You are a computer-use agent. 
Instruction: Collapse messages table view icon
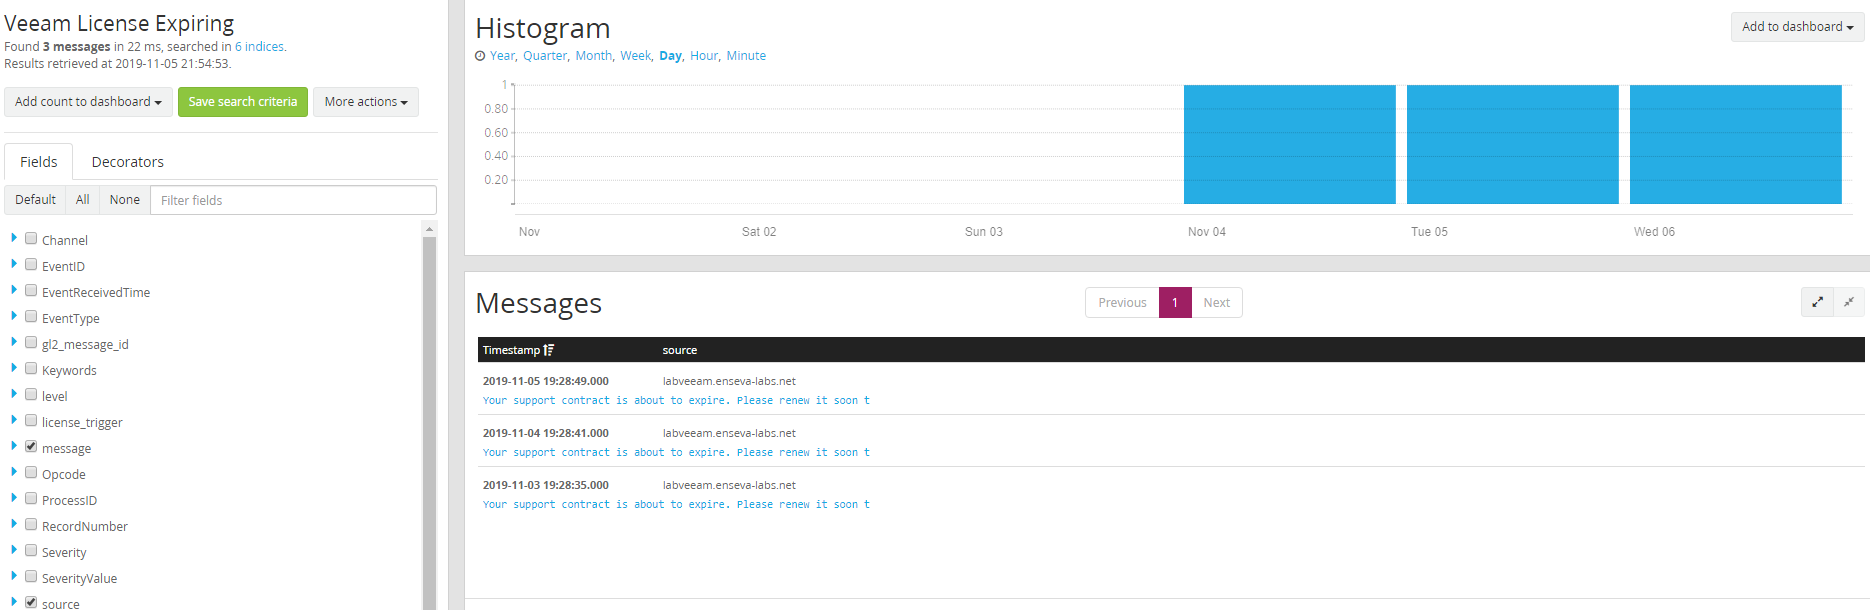[x=1849, y=302]
